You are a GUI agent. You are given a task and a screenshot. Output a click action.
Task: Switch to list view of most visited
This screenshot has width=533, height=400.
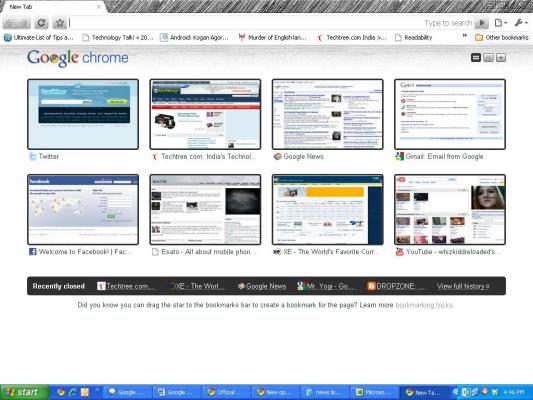[488, 57]
